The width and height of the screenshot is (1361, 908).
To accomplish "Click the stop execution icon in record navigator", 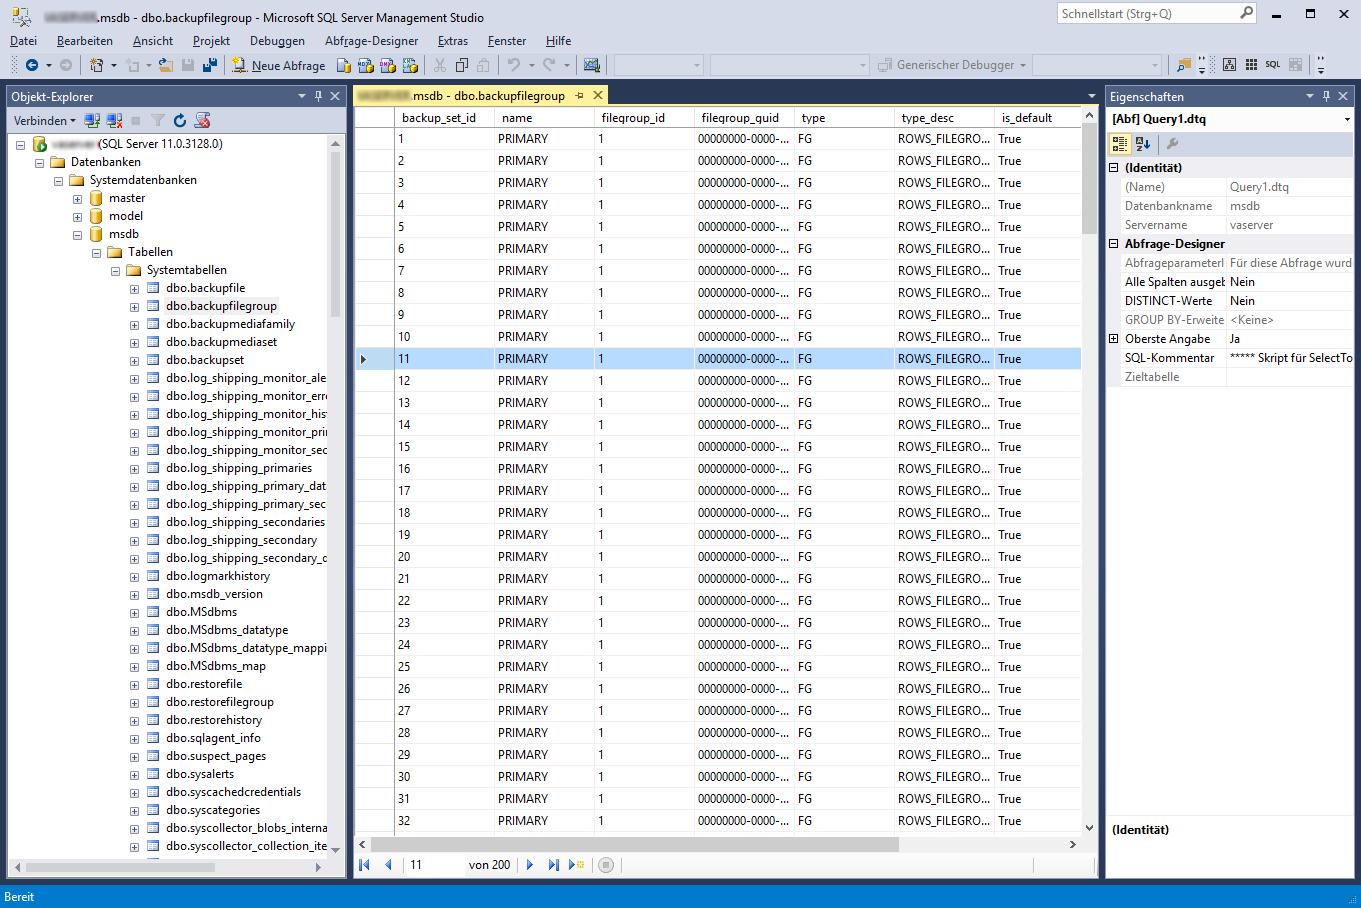I will coord(606,865).
